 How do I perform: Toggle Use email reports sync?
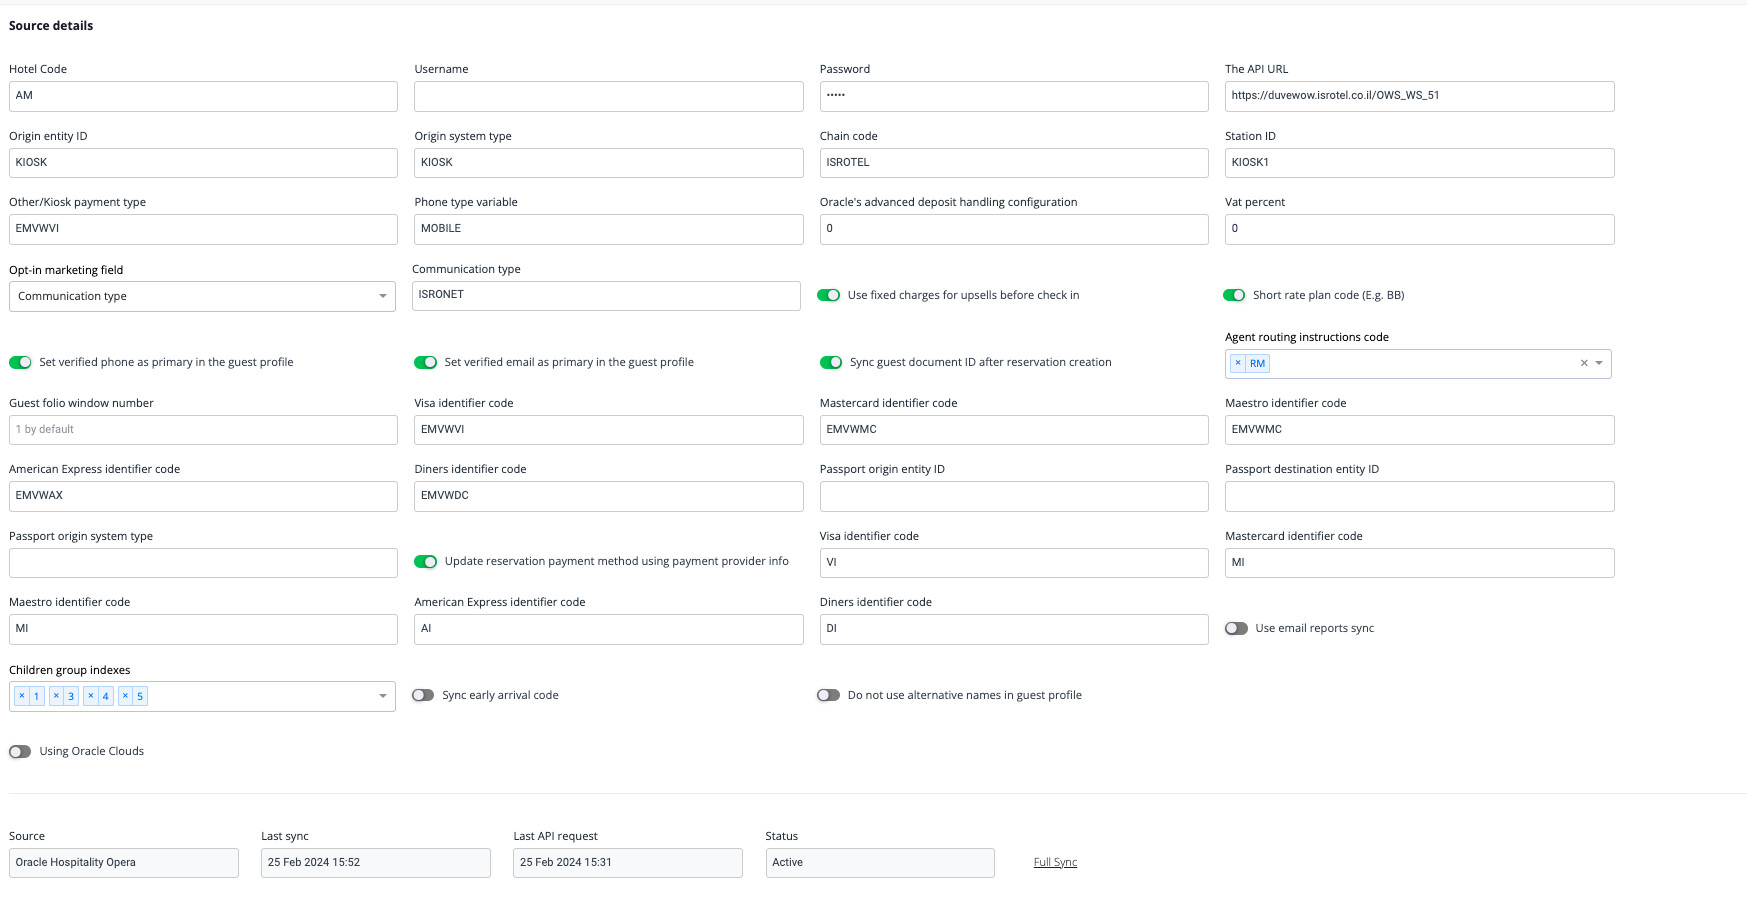click(x=1237, y=629)
